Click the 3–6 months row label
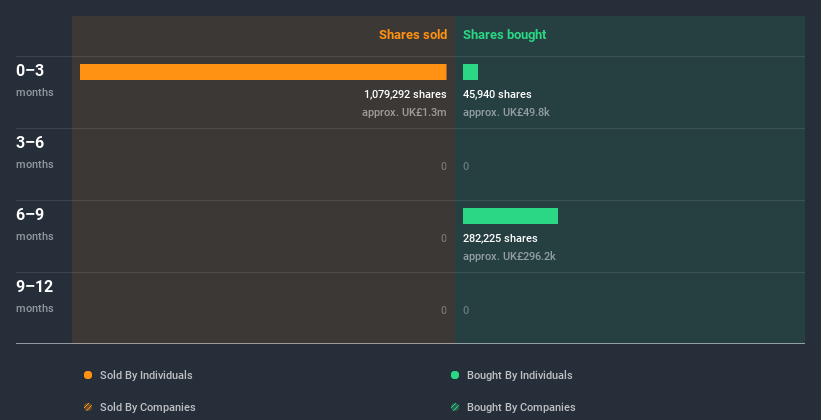 click(35, 152)
